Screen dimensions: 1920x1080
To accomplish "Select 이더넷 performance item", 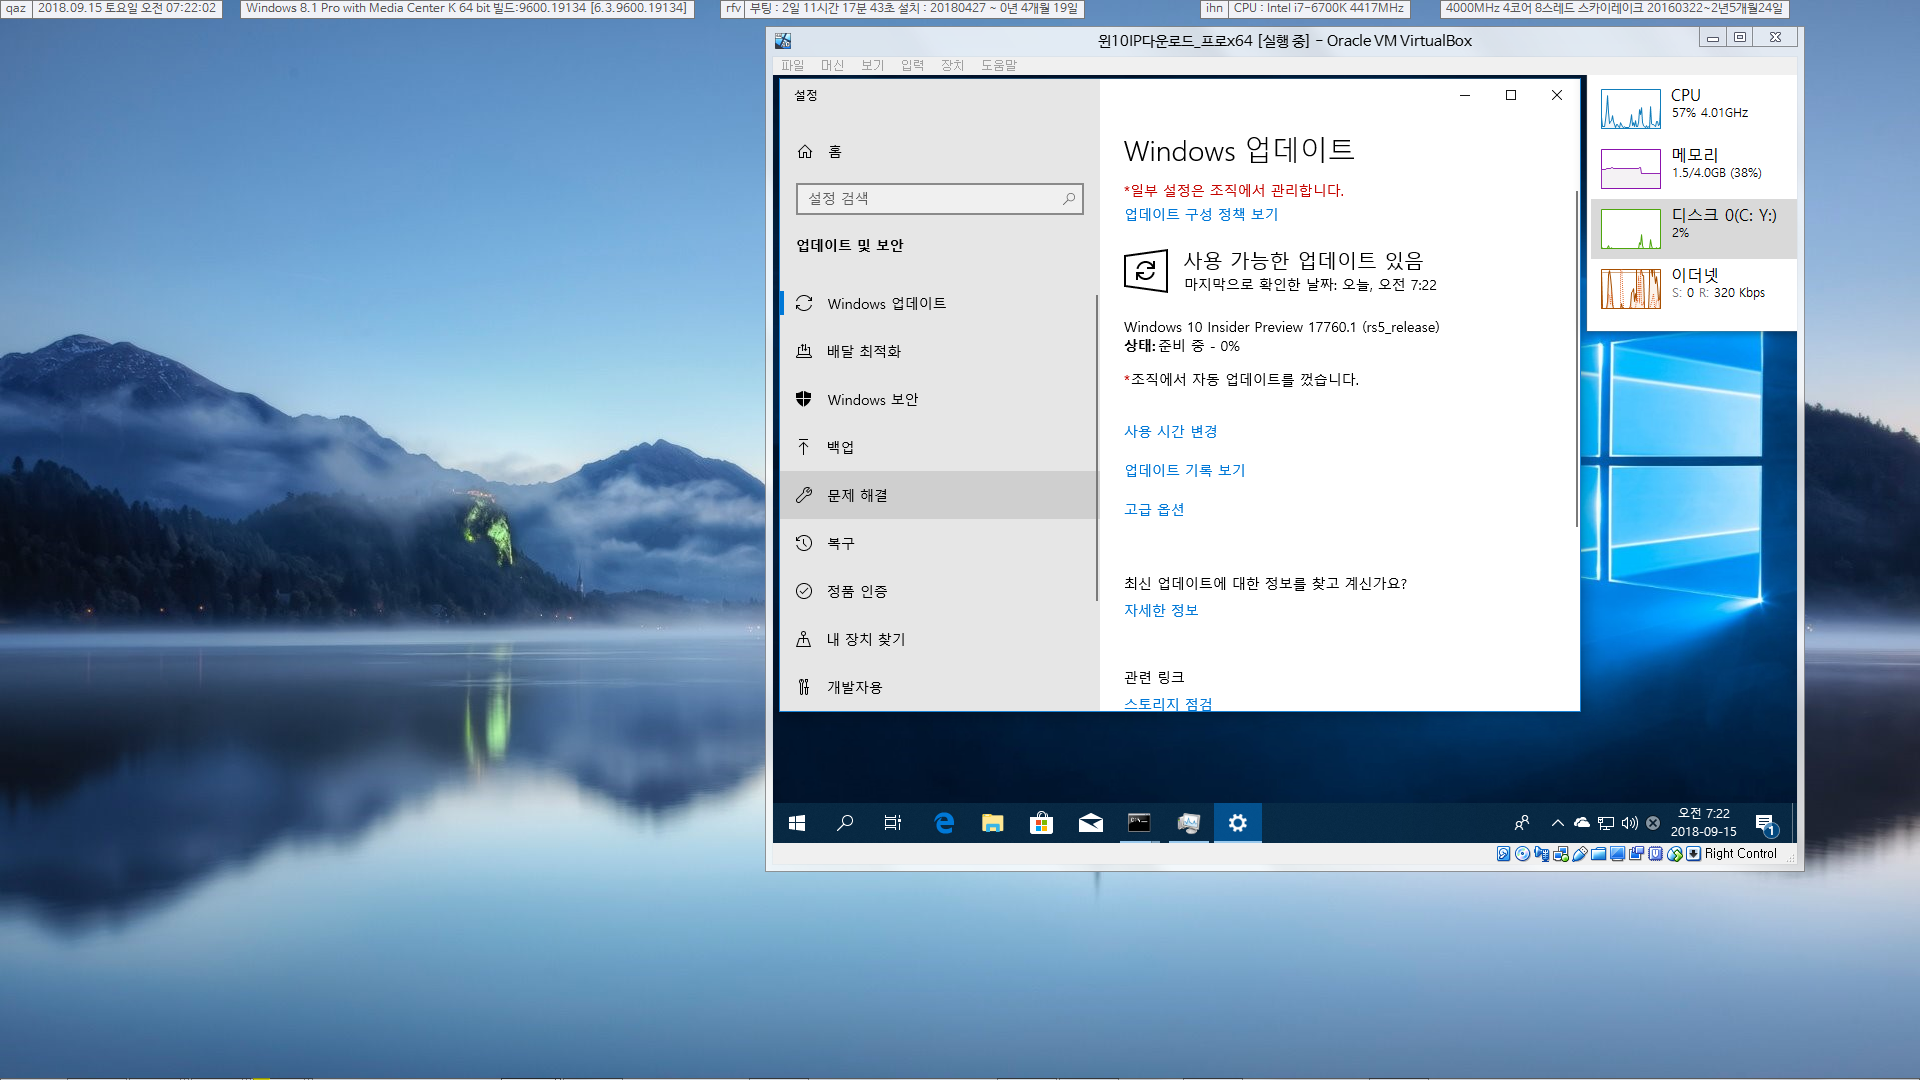I will click(1693, 288).
